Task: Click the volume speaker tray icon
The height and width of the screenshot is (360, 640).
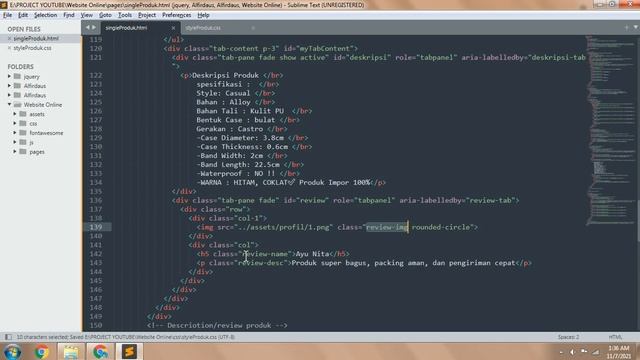Action: point(572,352)
